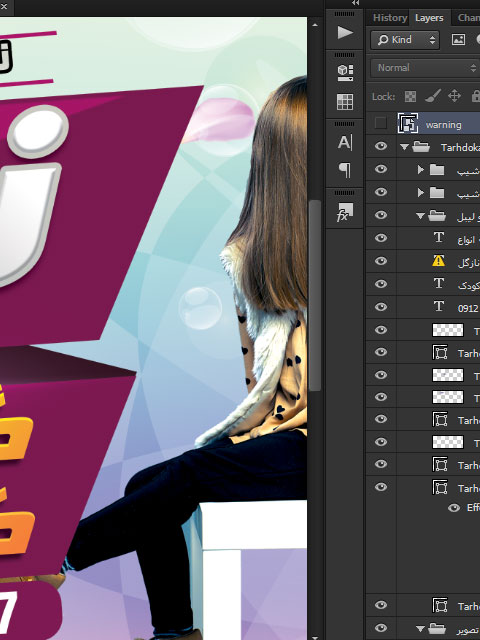
Task: Click the Tarhdoka group open folder icon
Action: click(421, 147)
